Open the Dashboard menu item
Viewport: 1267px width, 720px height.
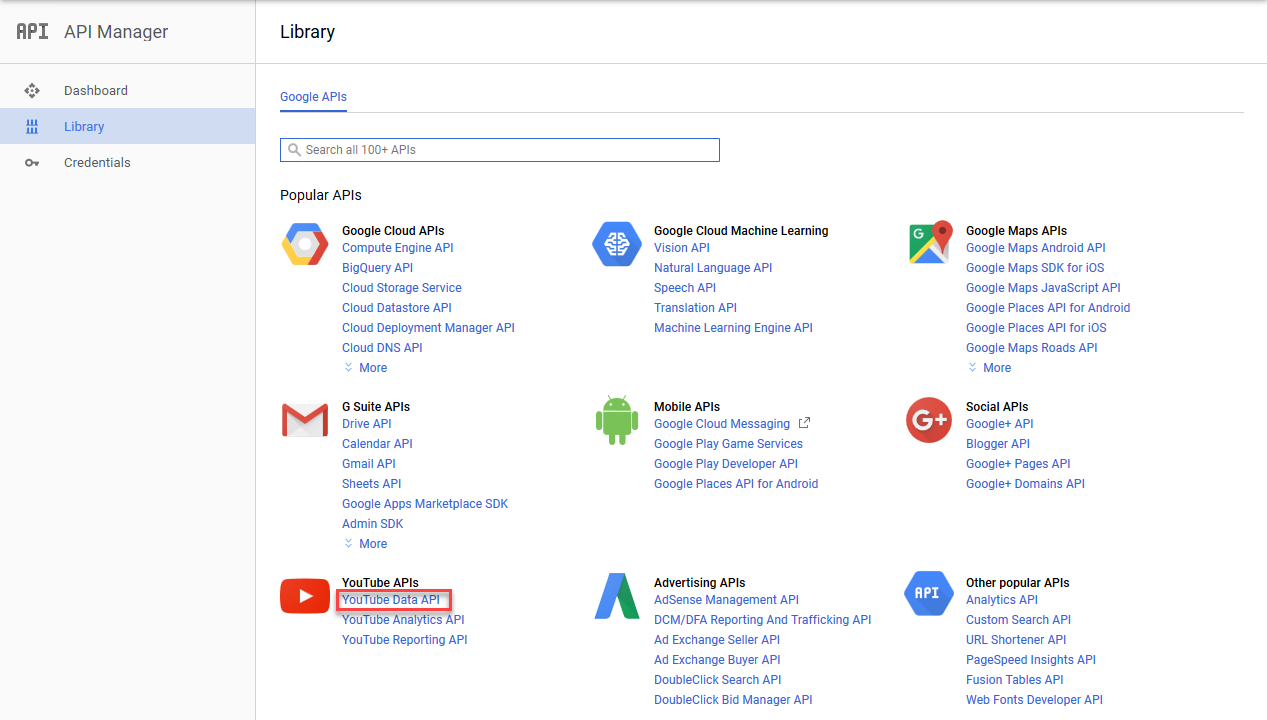127,90
